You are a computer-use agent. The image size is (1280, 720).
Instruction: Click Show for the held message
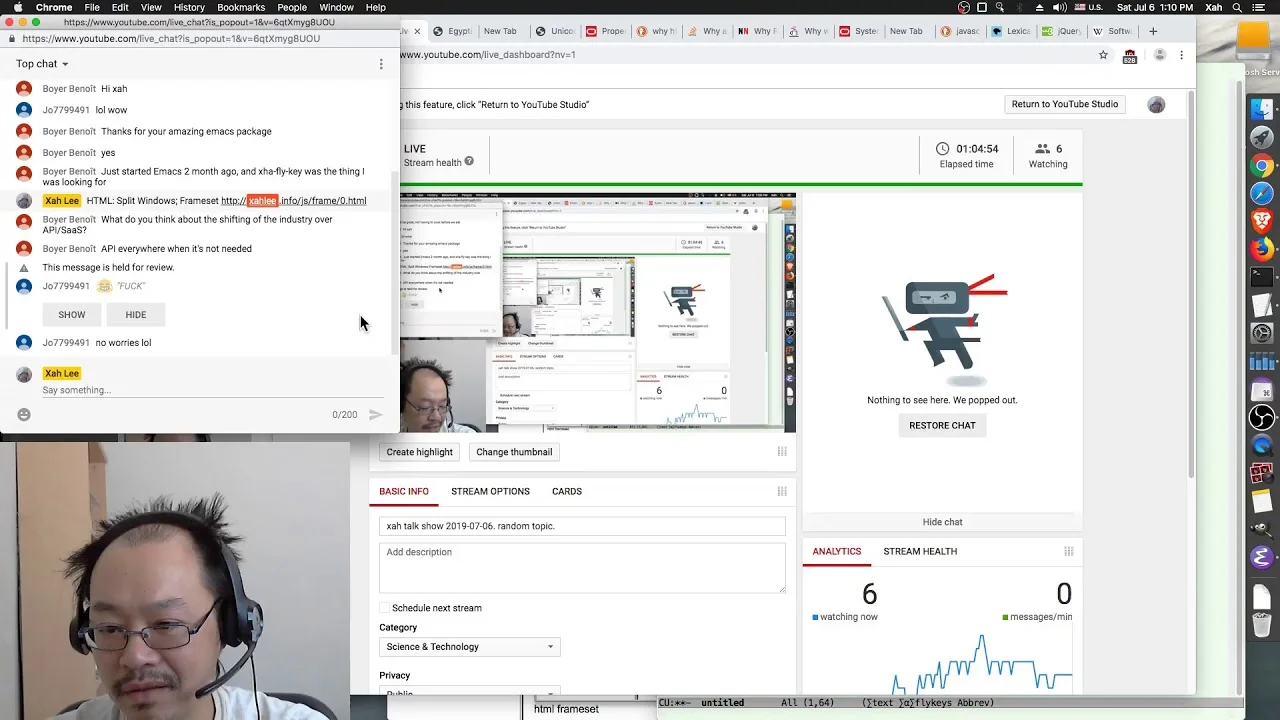click(72, 315)
